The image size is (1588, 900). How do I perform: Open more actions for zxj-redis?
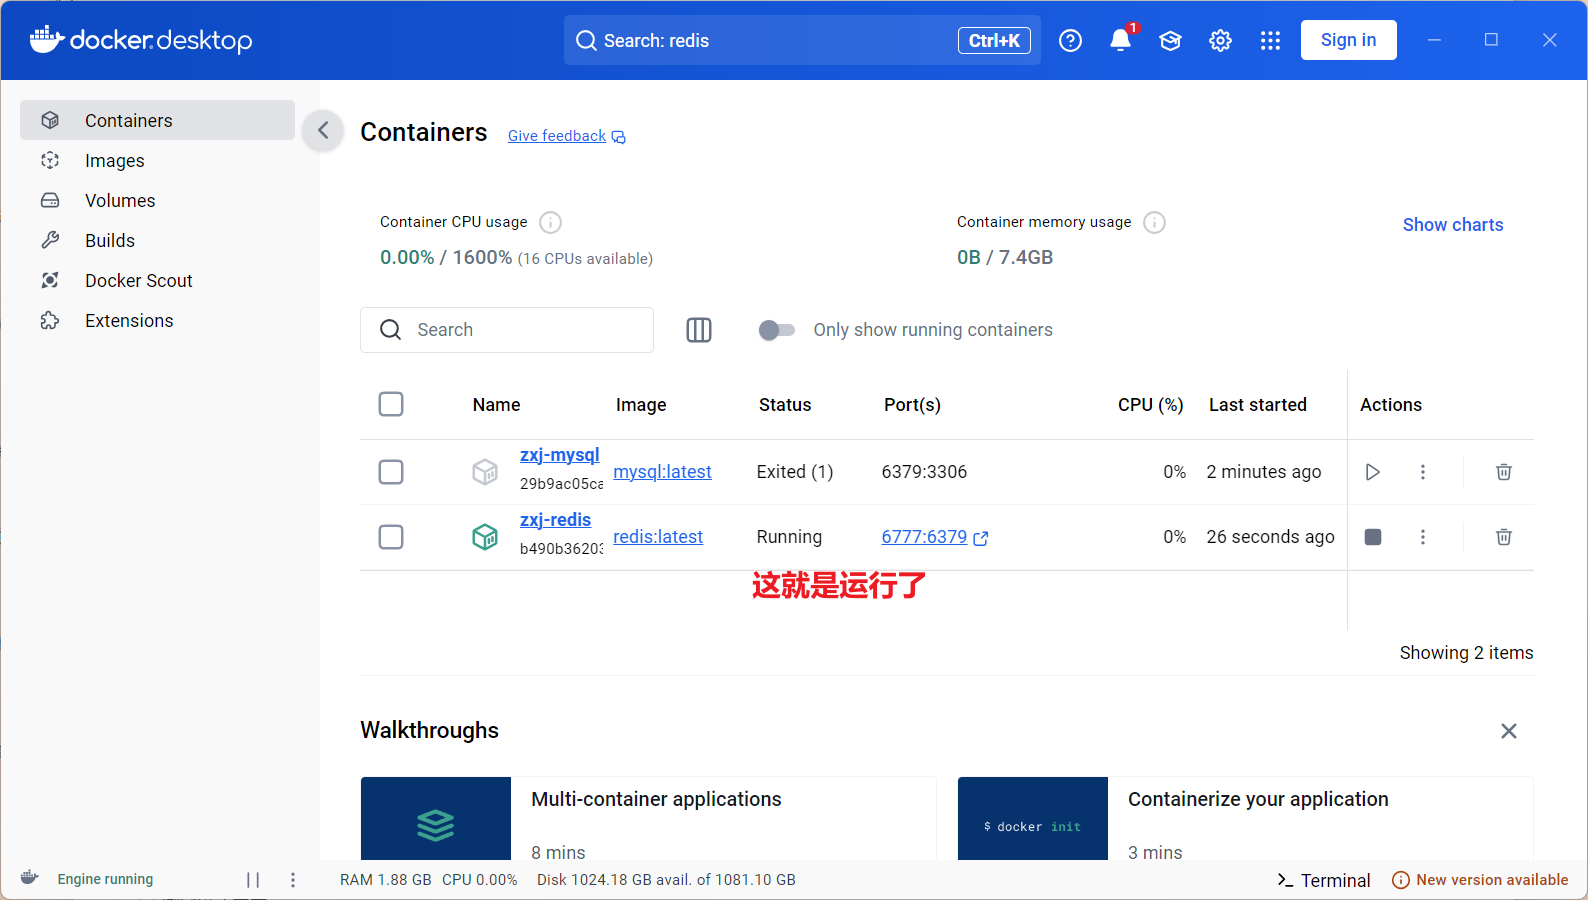pyautogui.click(x=1423, y=537)
